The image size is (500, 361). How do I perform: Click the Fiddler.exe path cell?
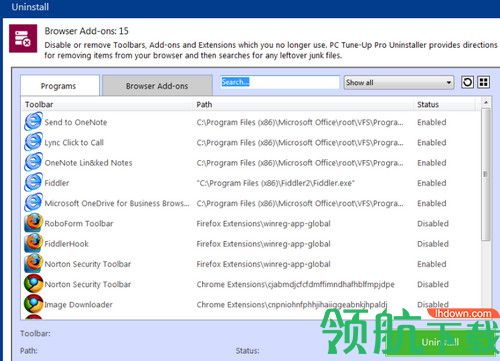coord(275,183)
